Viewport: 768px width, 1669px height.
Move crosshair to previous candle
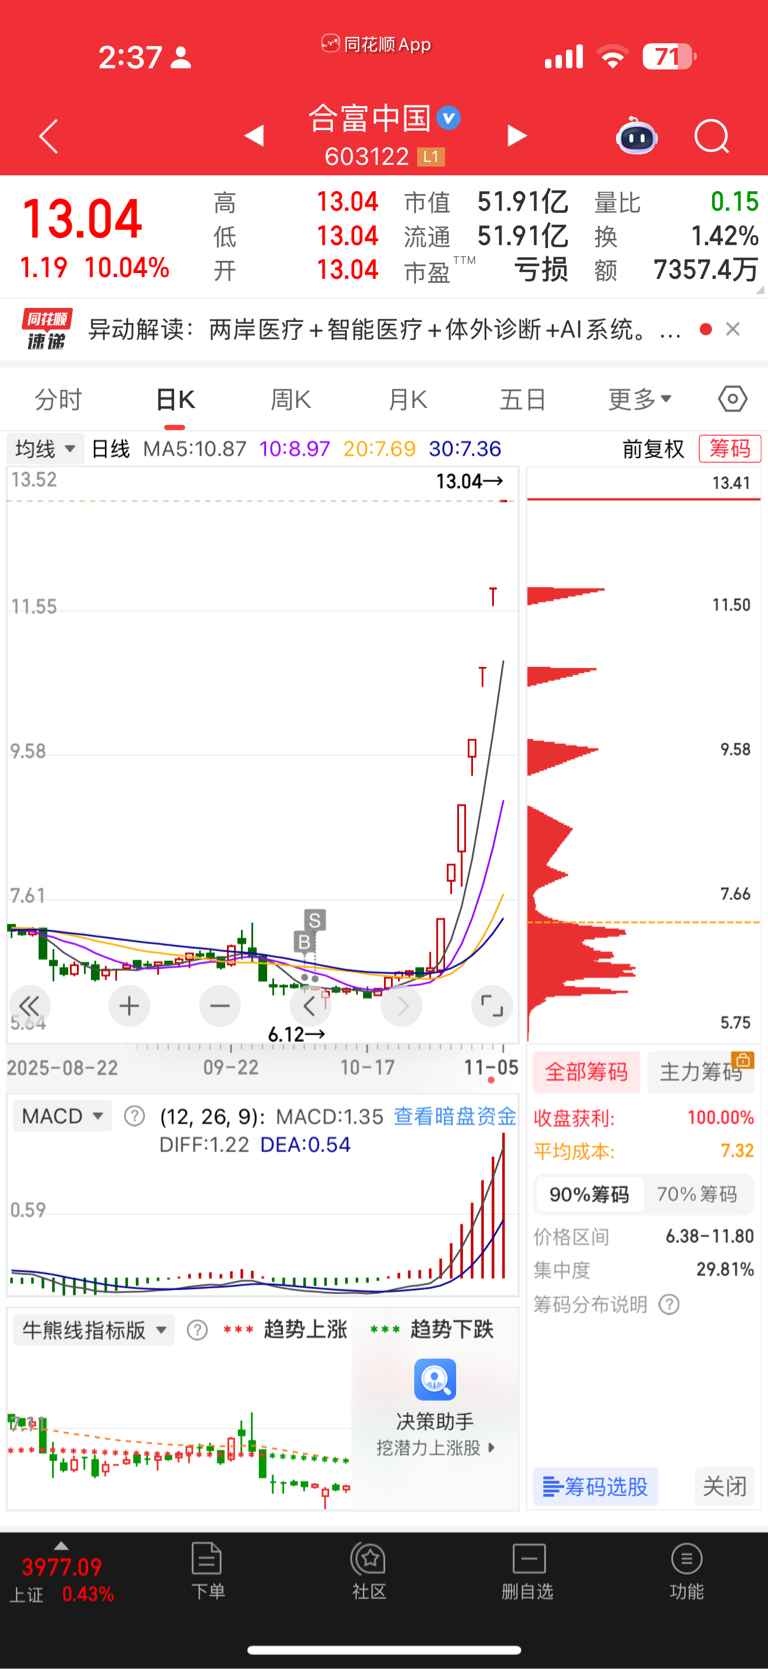tap(310, 1006)
